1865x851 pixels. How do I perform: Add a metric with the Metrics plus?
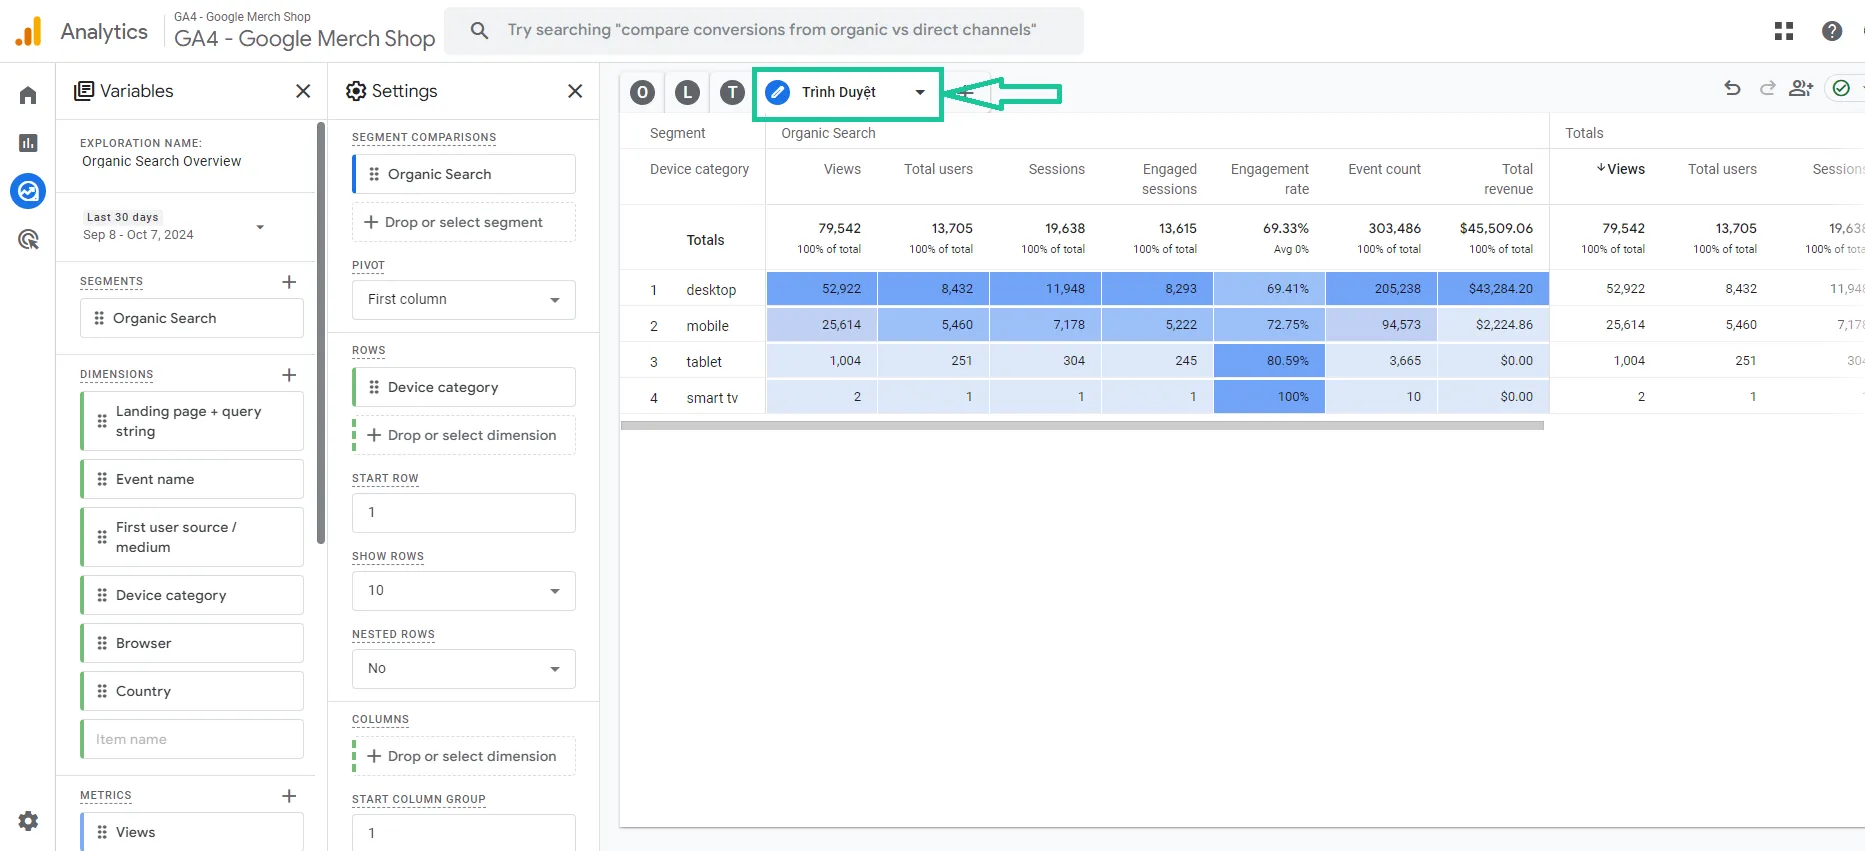pos(289,796)
